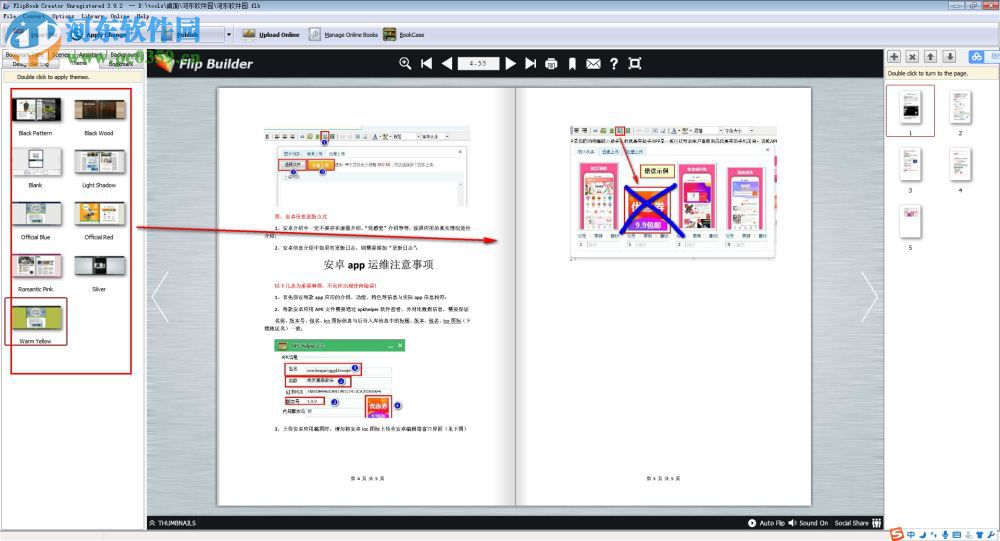Screen dimensions: 1000x541
Task: Click the print icon in viewer toolbar
Action: tap(552, 64)
